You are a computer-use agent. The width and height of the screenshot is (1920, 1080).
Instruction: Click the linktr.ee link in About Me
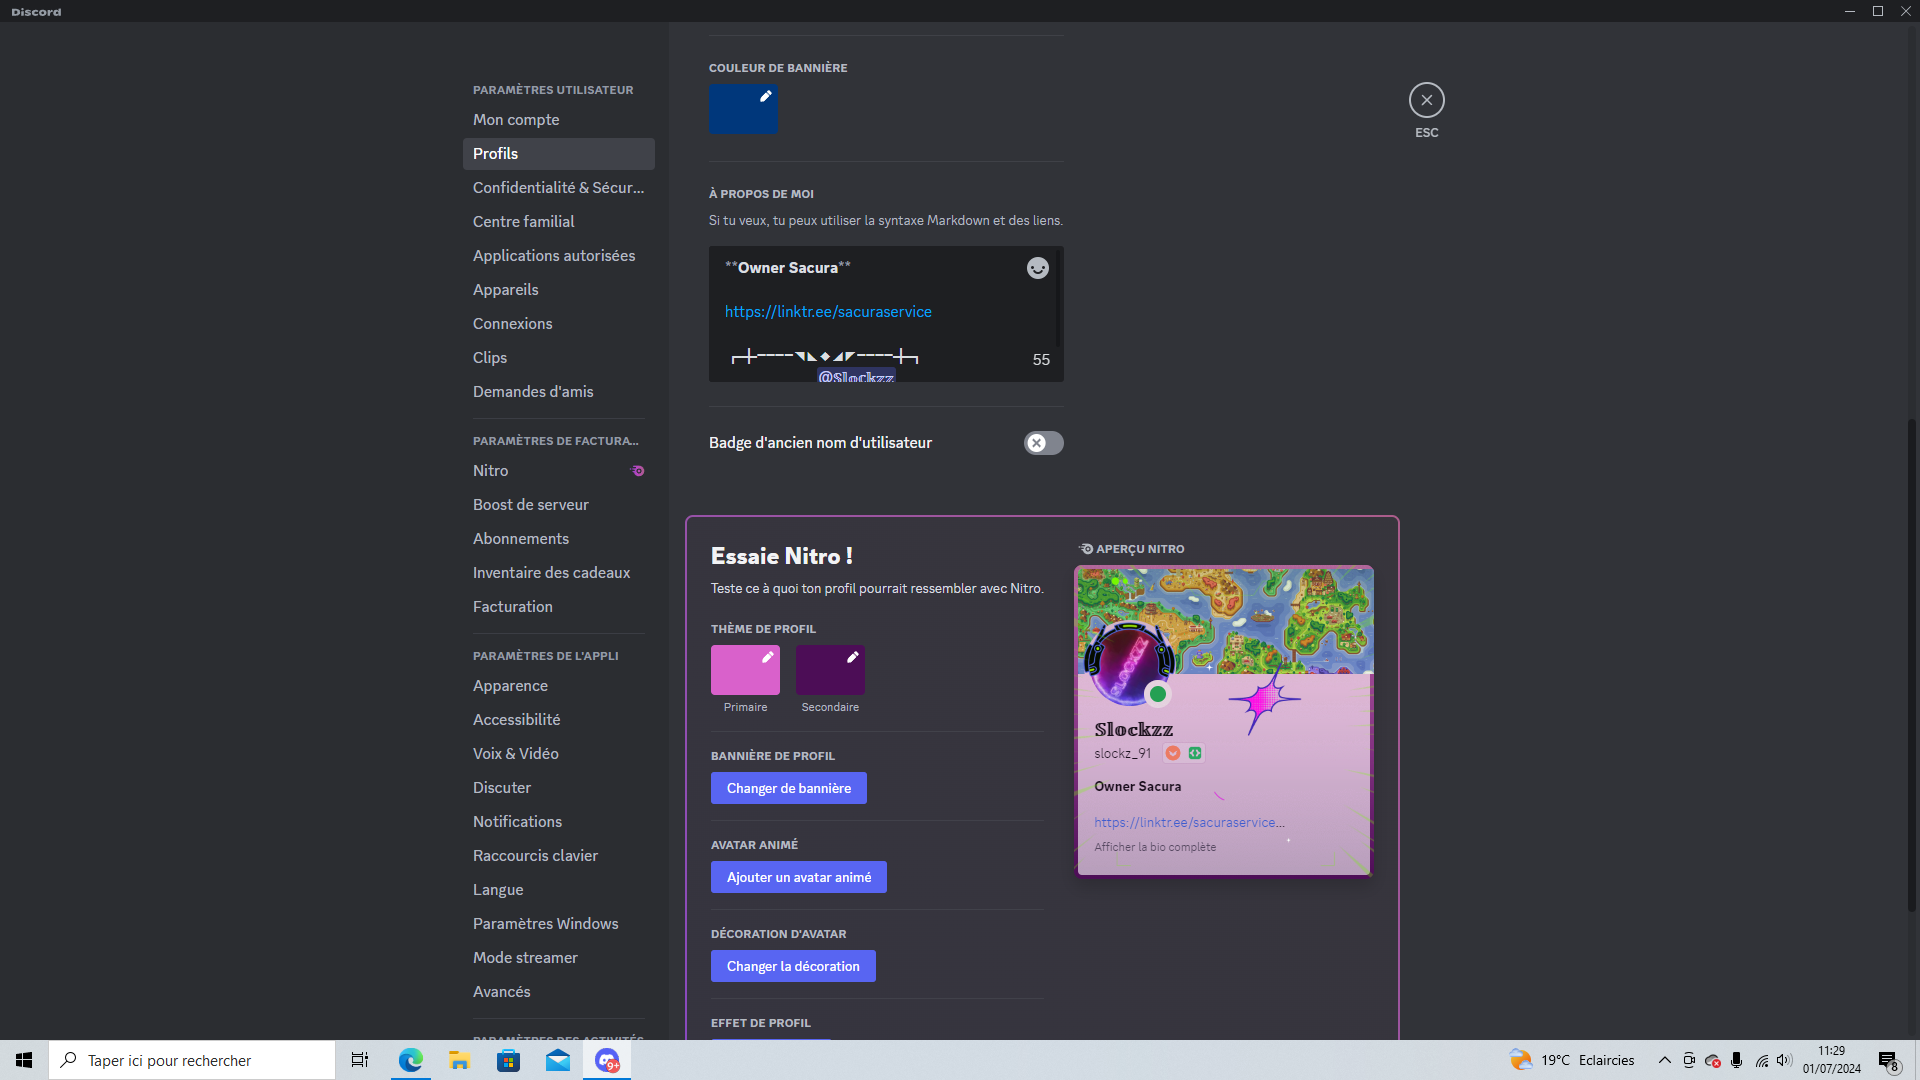828,312
